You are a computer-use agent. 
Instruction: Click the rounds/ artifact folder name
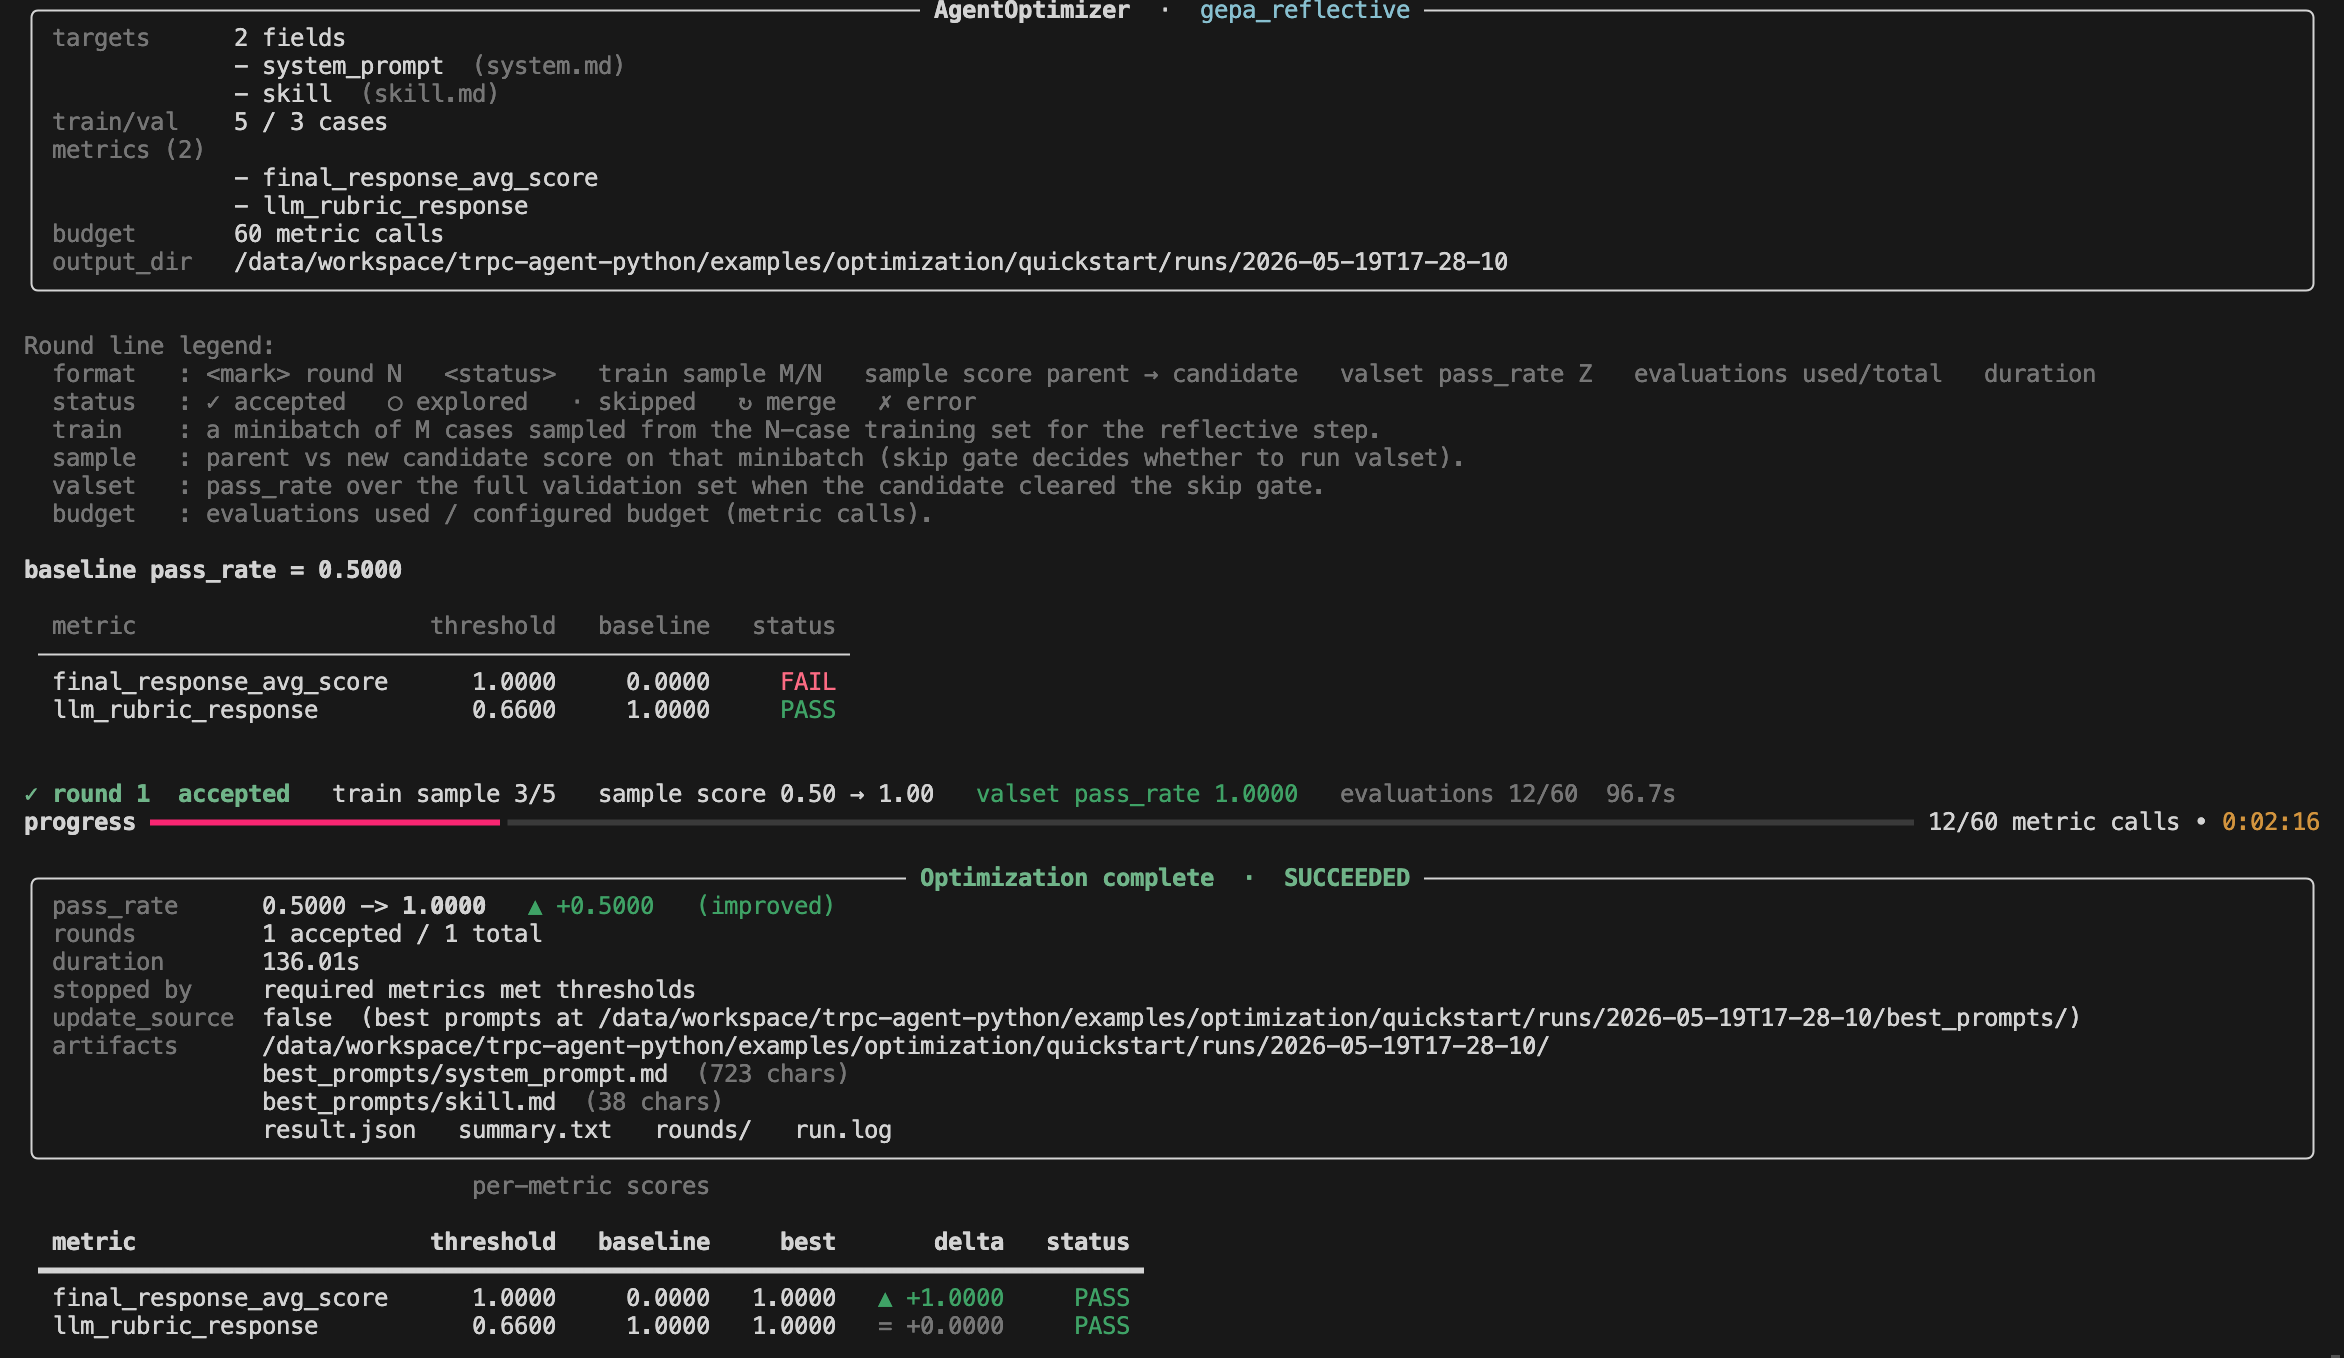point(703,1130)
